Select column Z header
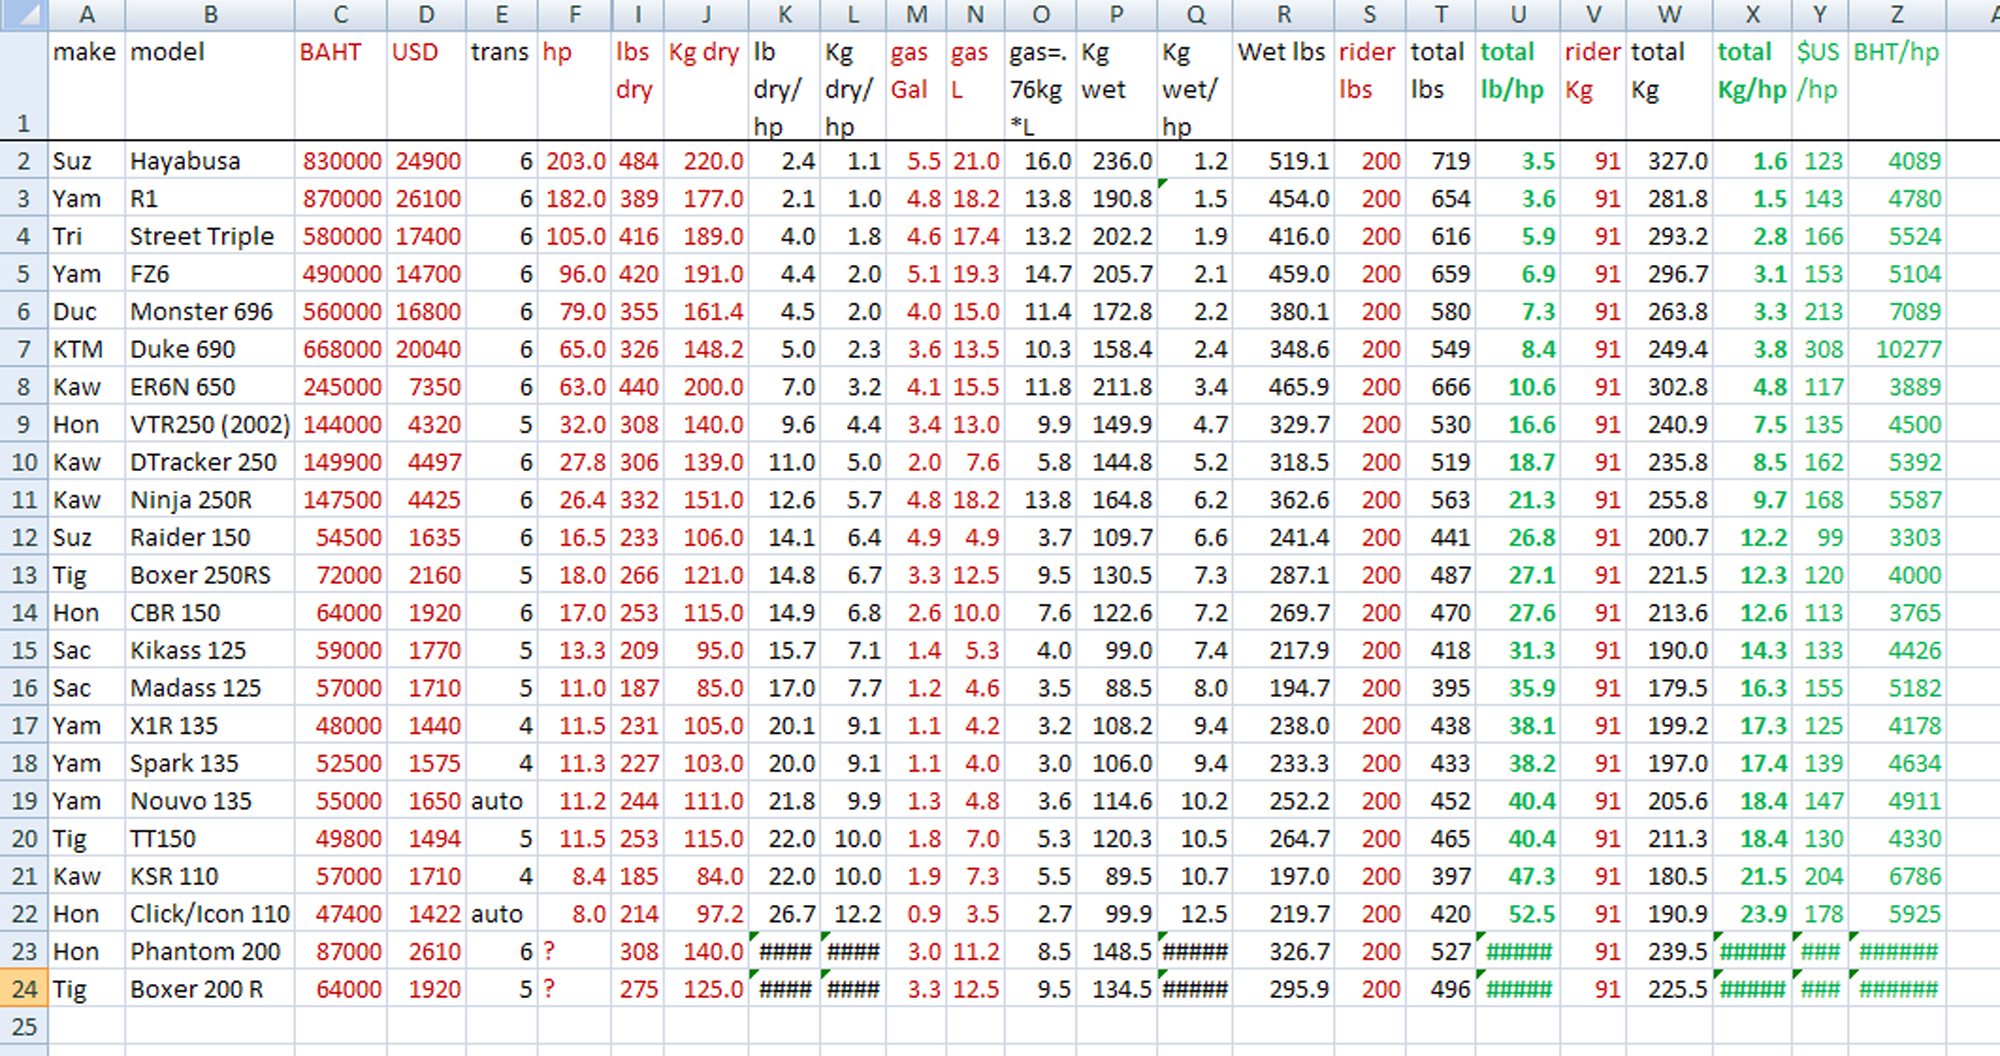This screenshot has width=2000, height=1056. (x=1896, y=14)
